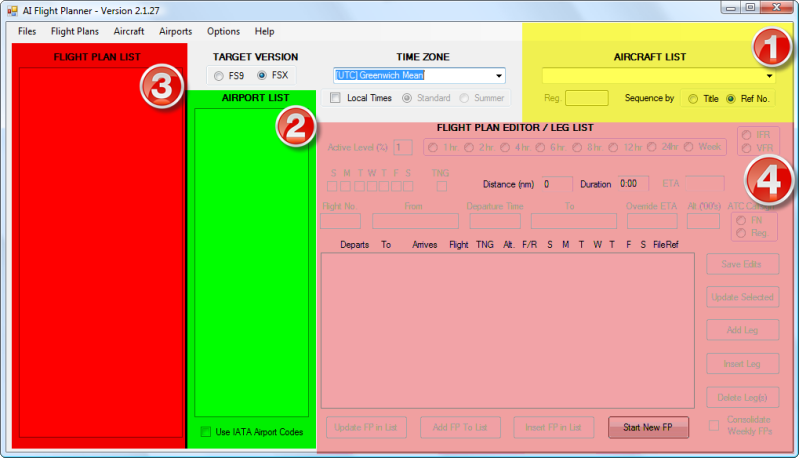Toggle Consolidate Weekly FPs checkbox
Image resolution: width=799 pixels, height=458 pixels.
pos(714,425)
